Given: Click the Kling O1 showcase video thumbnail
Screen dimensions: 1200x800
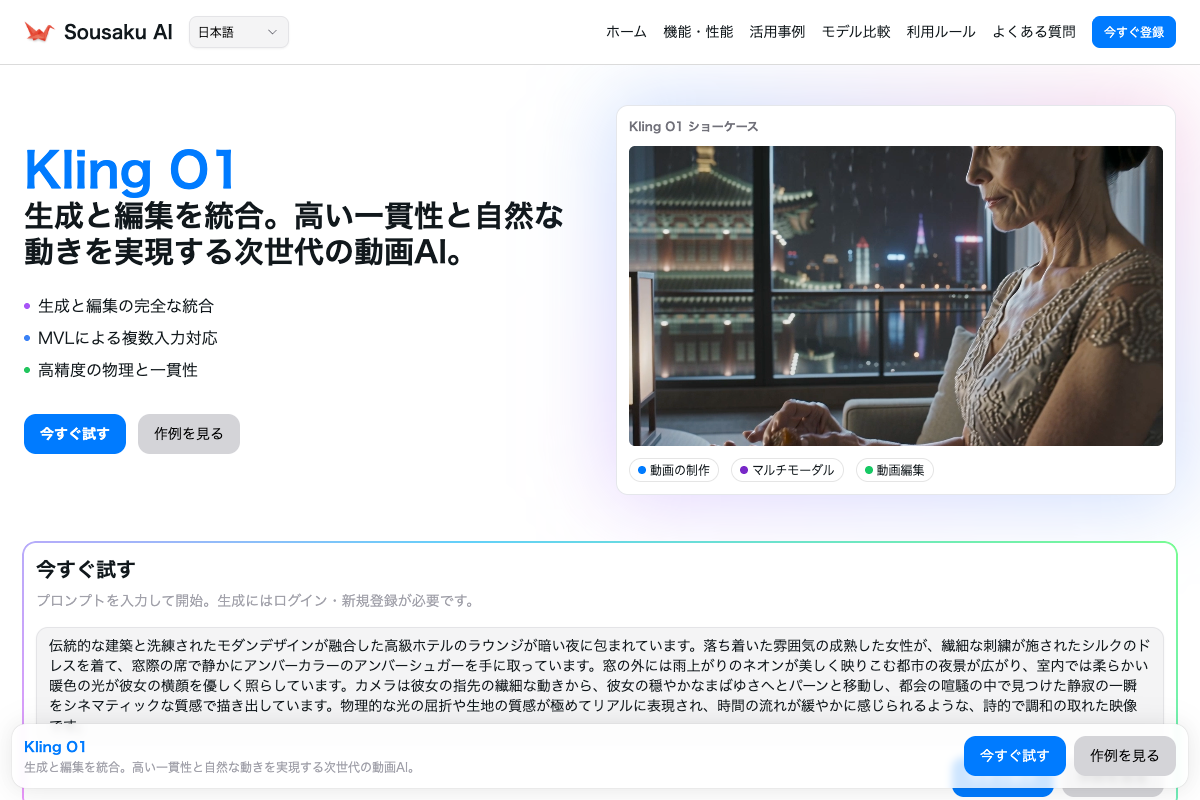Looking at the screenshot, I should click(895, 296).
